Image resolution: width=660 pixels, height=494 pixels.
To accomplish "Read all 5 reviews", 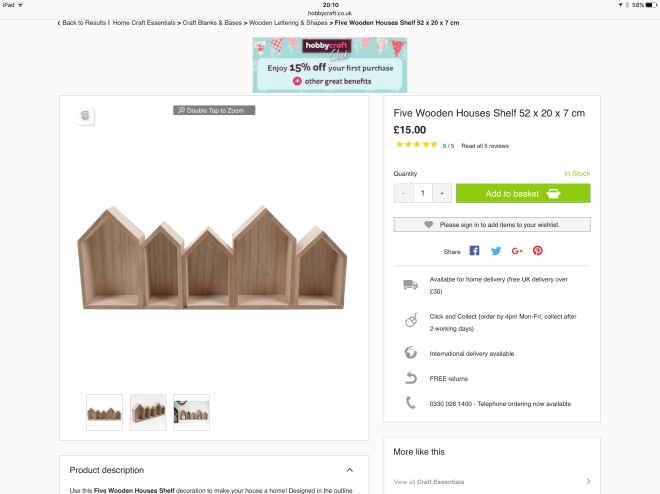I will 485,146.
